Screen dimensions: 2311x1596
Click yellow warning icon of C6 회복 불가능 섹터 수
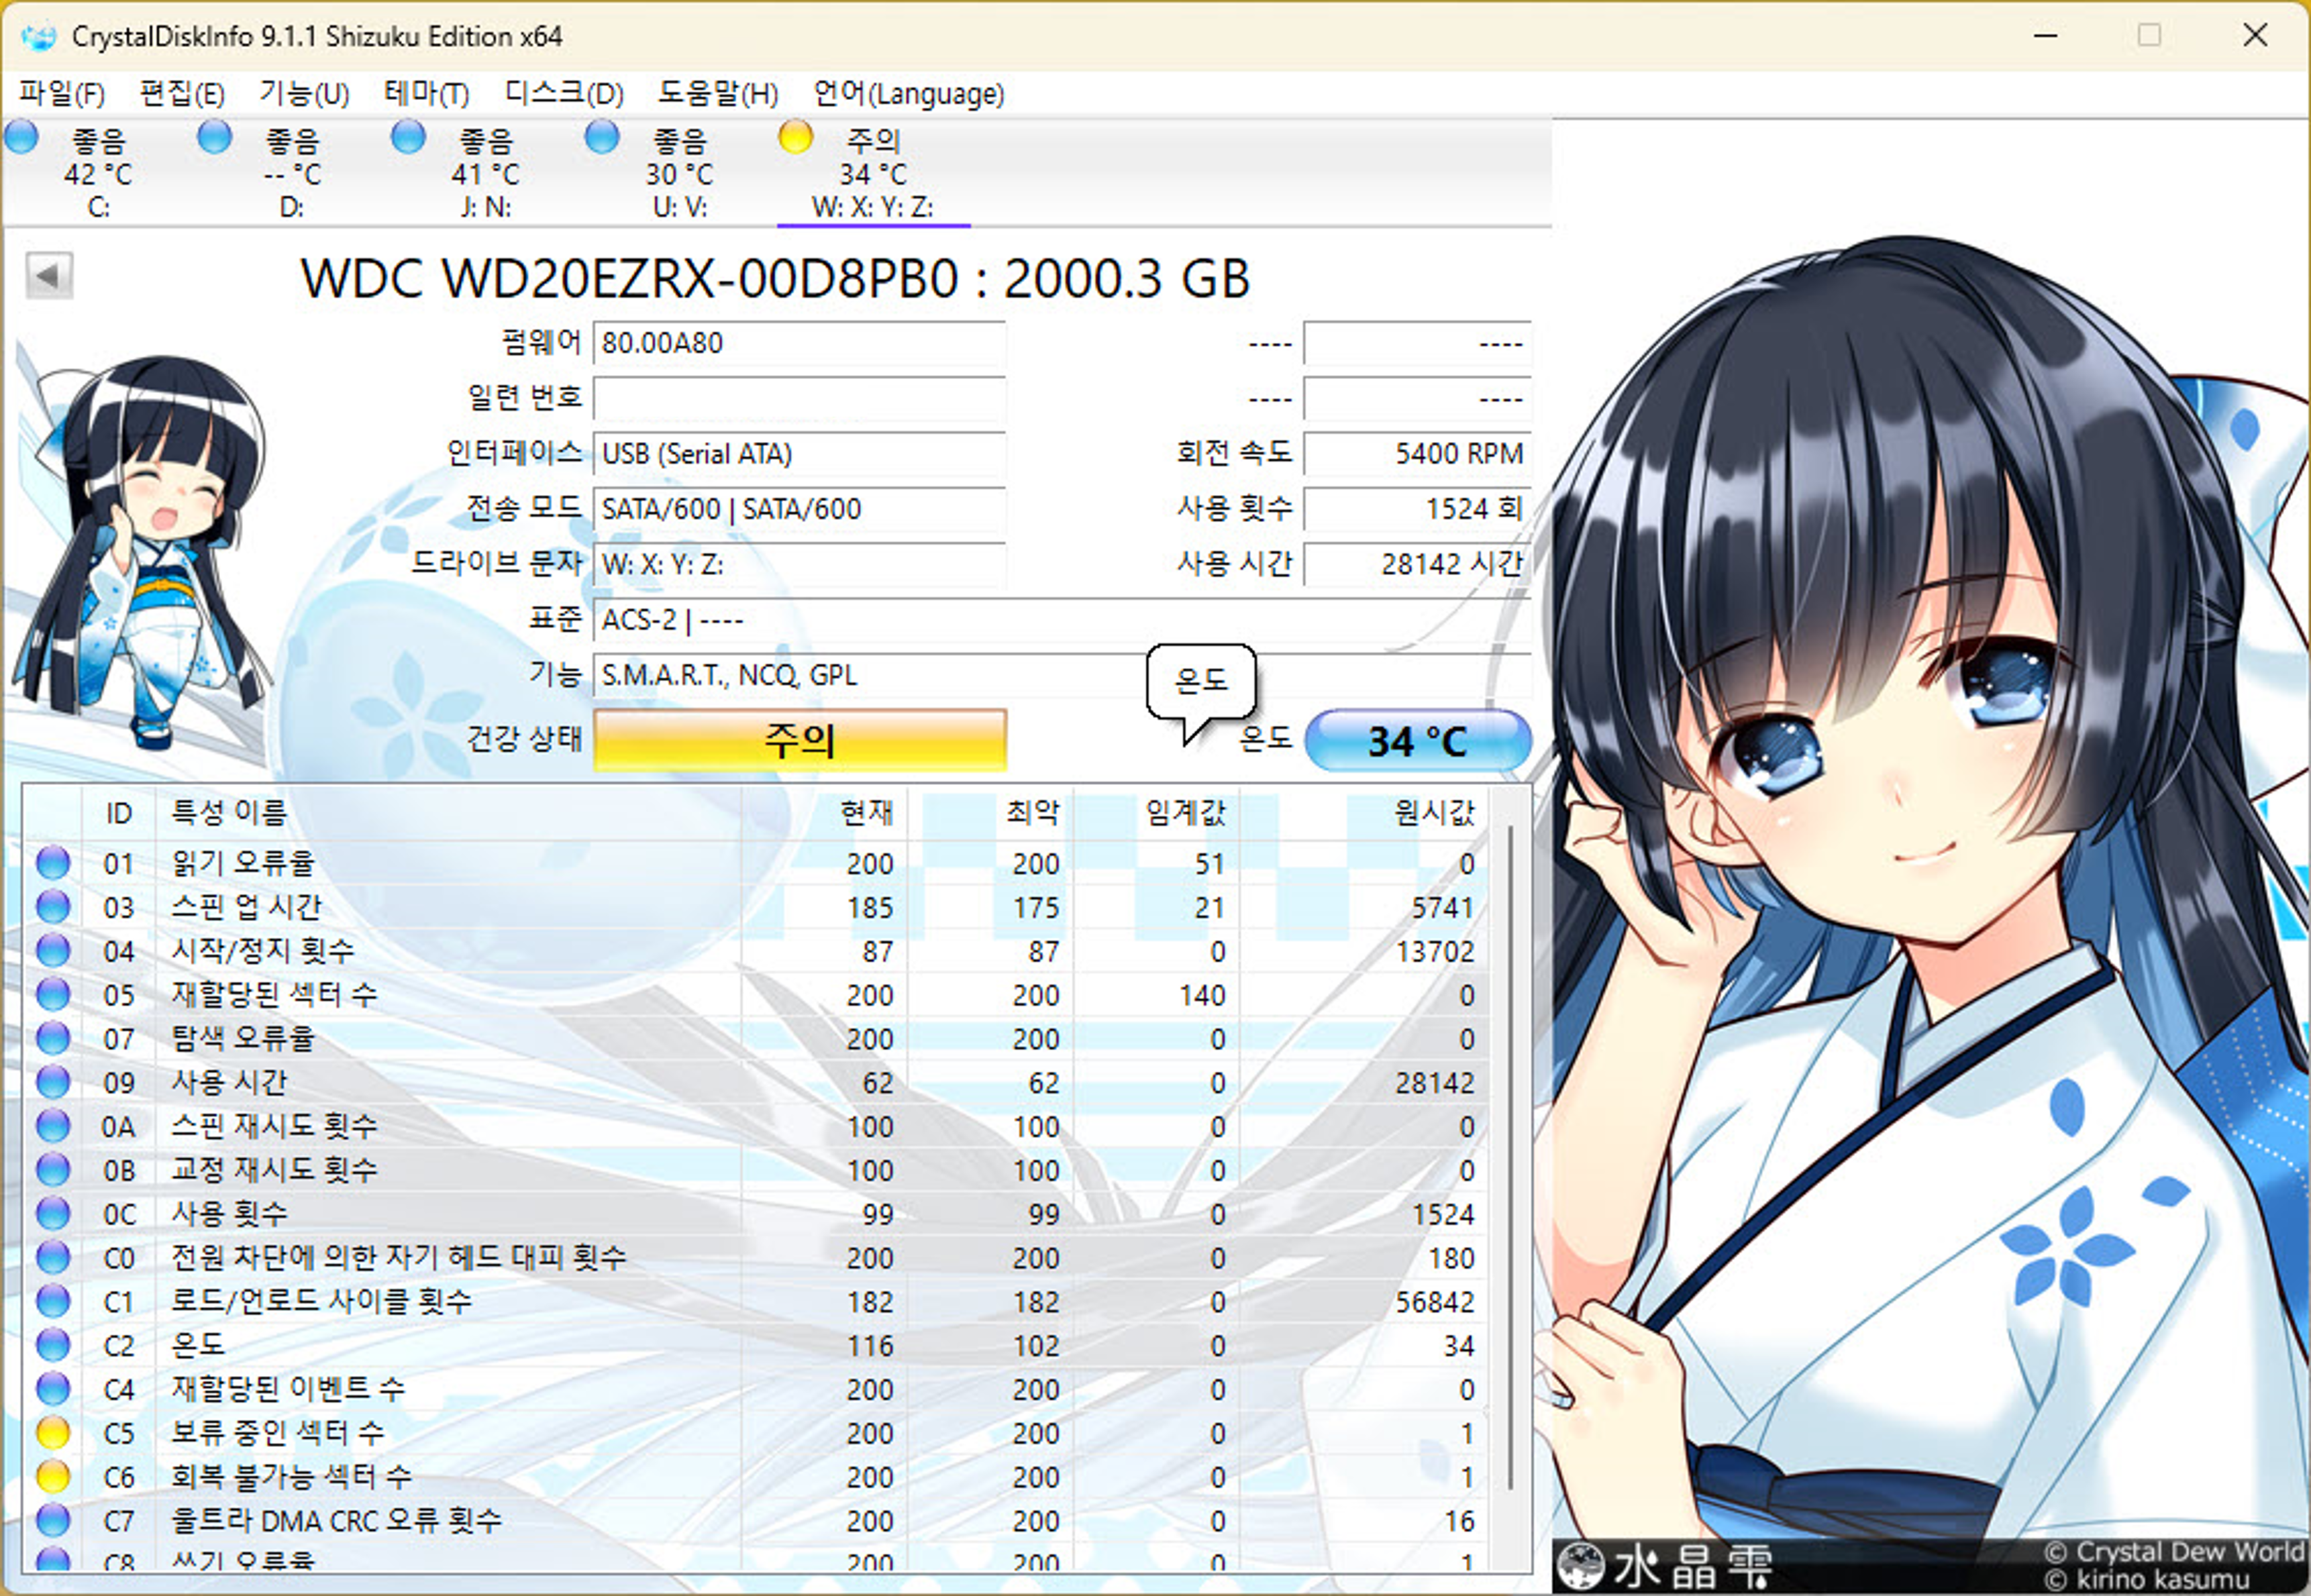pos(53,1476)
